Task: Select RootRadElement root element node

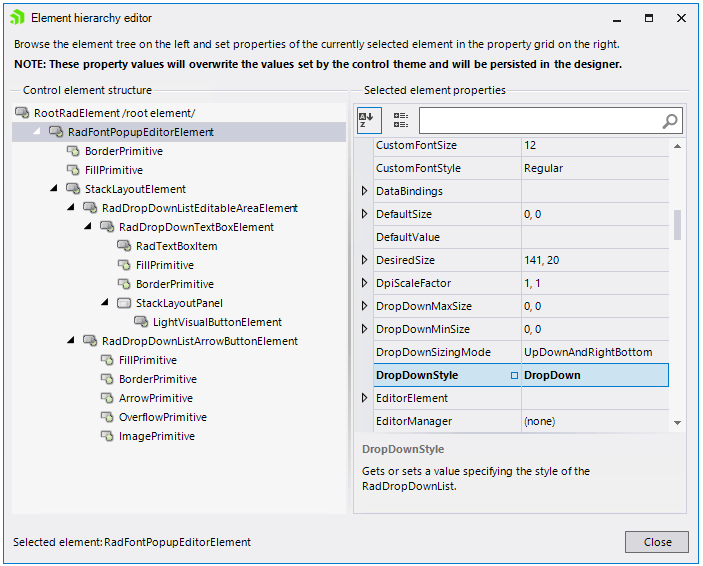Action: click(x=114, y=113)
